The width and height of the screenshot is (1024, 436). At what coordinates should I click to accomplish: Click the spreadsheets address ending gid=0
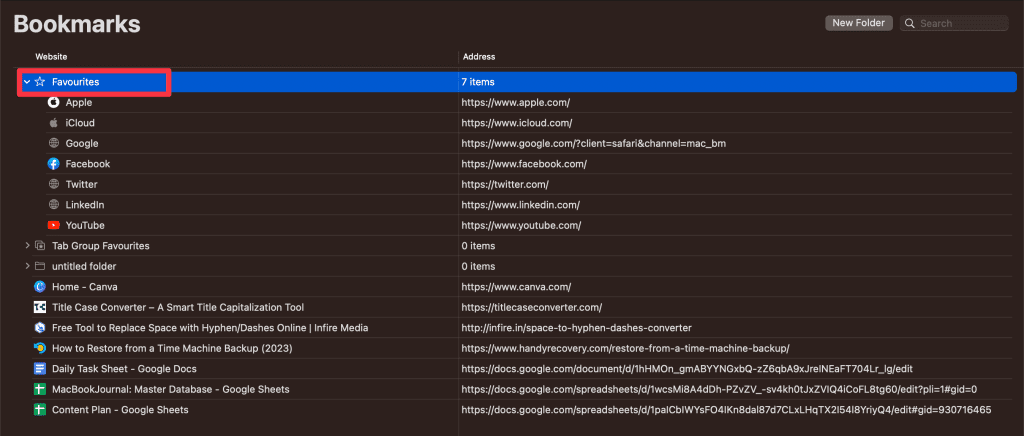click(719, 390)
